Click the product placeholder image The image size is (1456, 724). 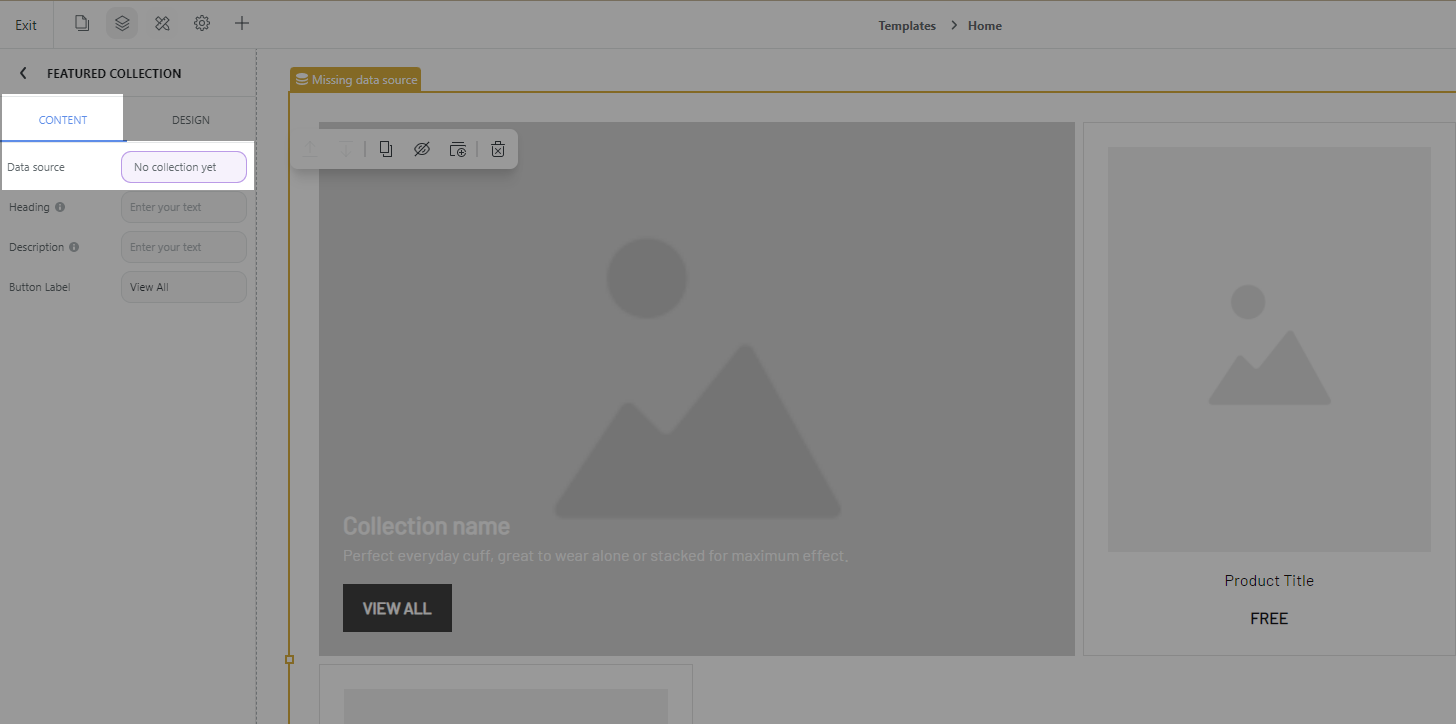pos(1269,349)
